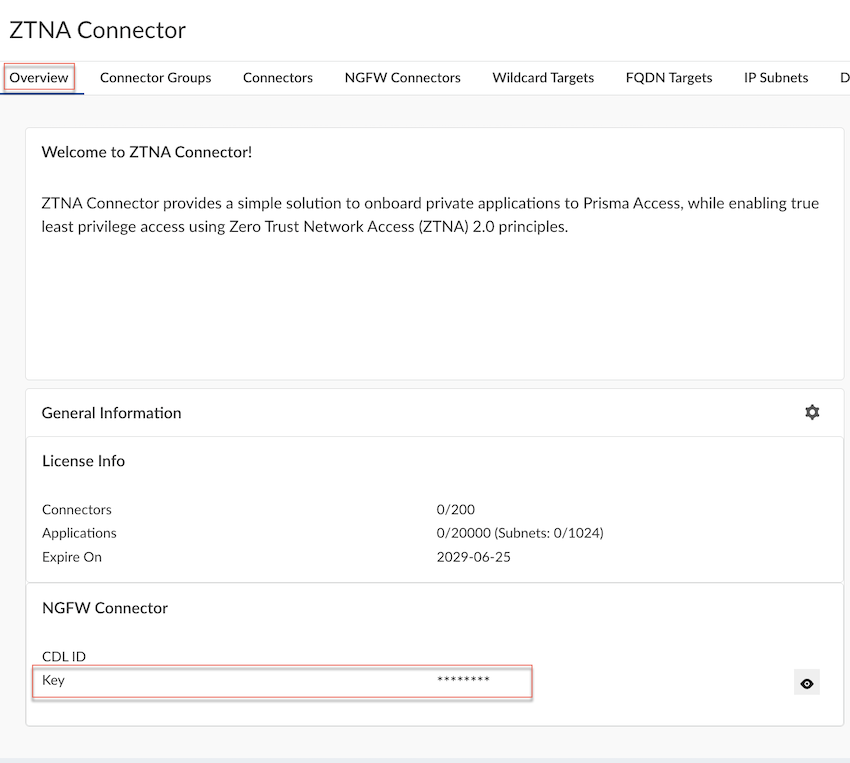Image resolution: width=850 pixels, height=763 pixels.
Task: Reveal the hidden NGFW Connector key
Action: (807, 684)
